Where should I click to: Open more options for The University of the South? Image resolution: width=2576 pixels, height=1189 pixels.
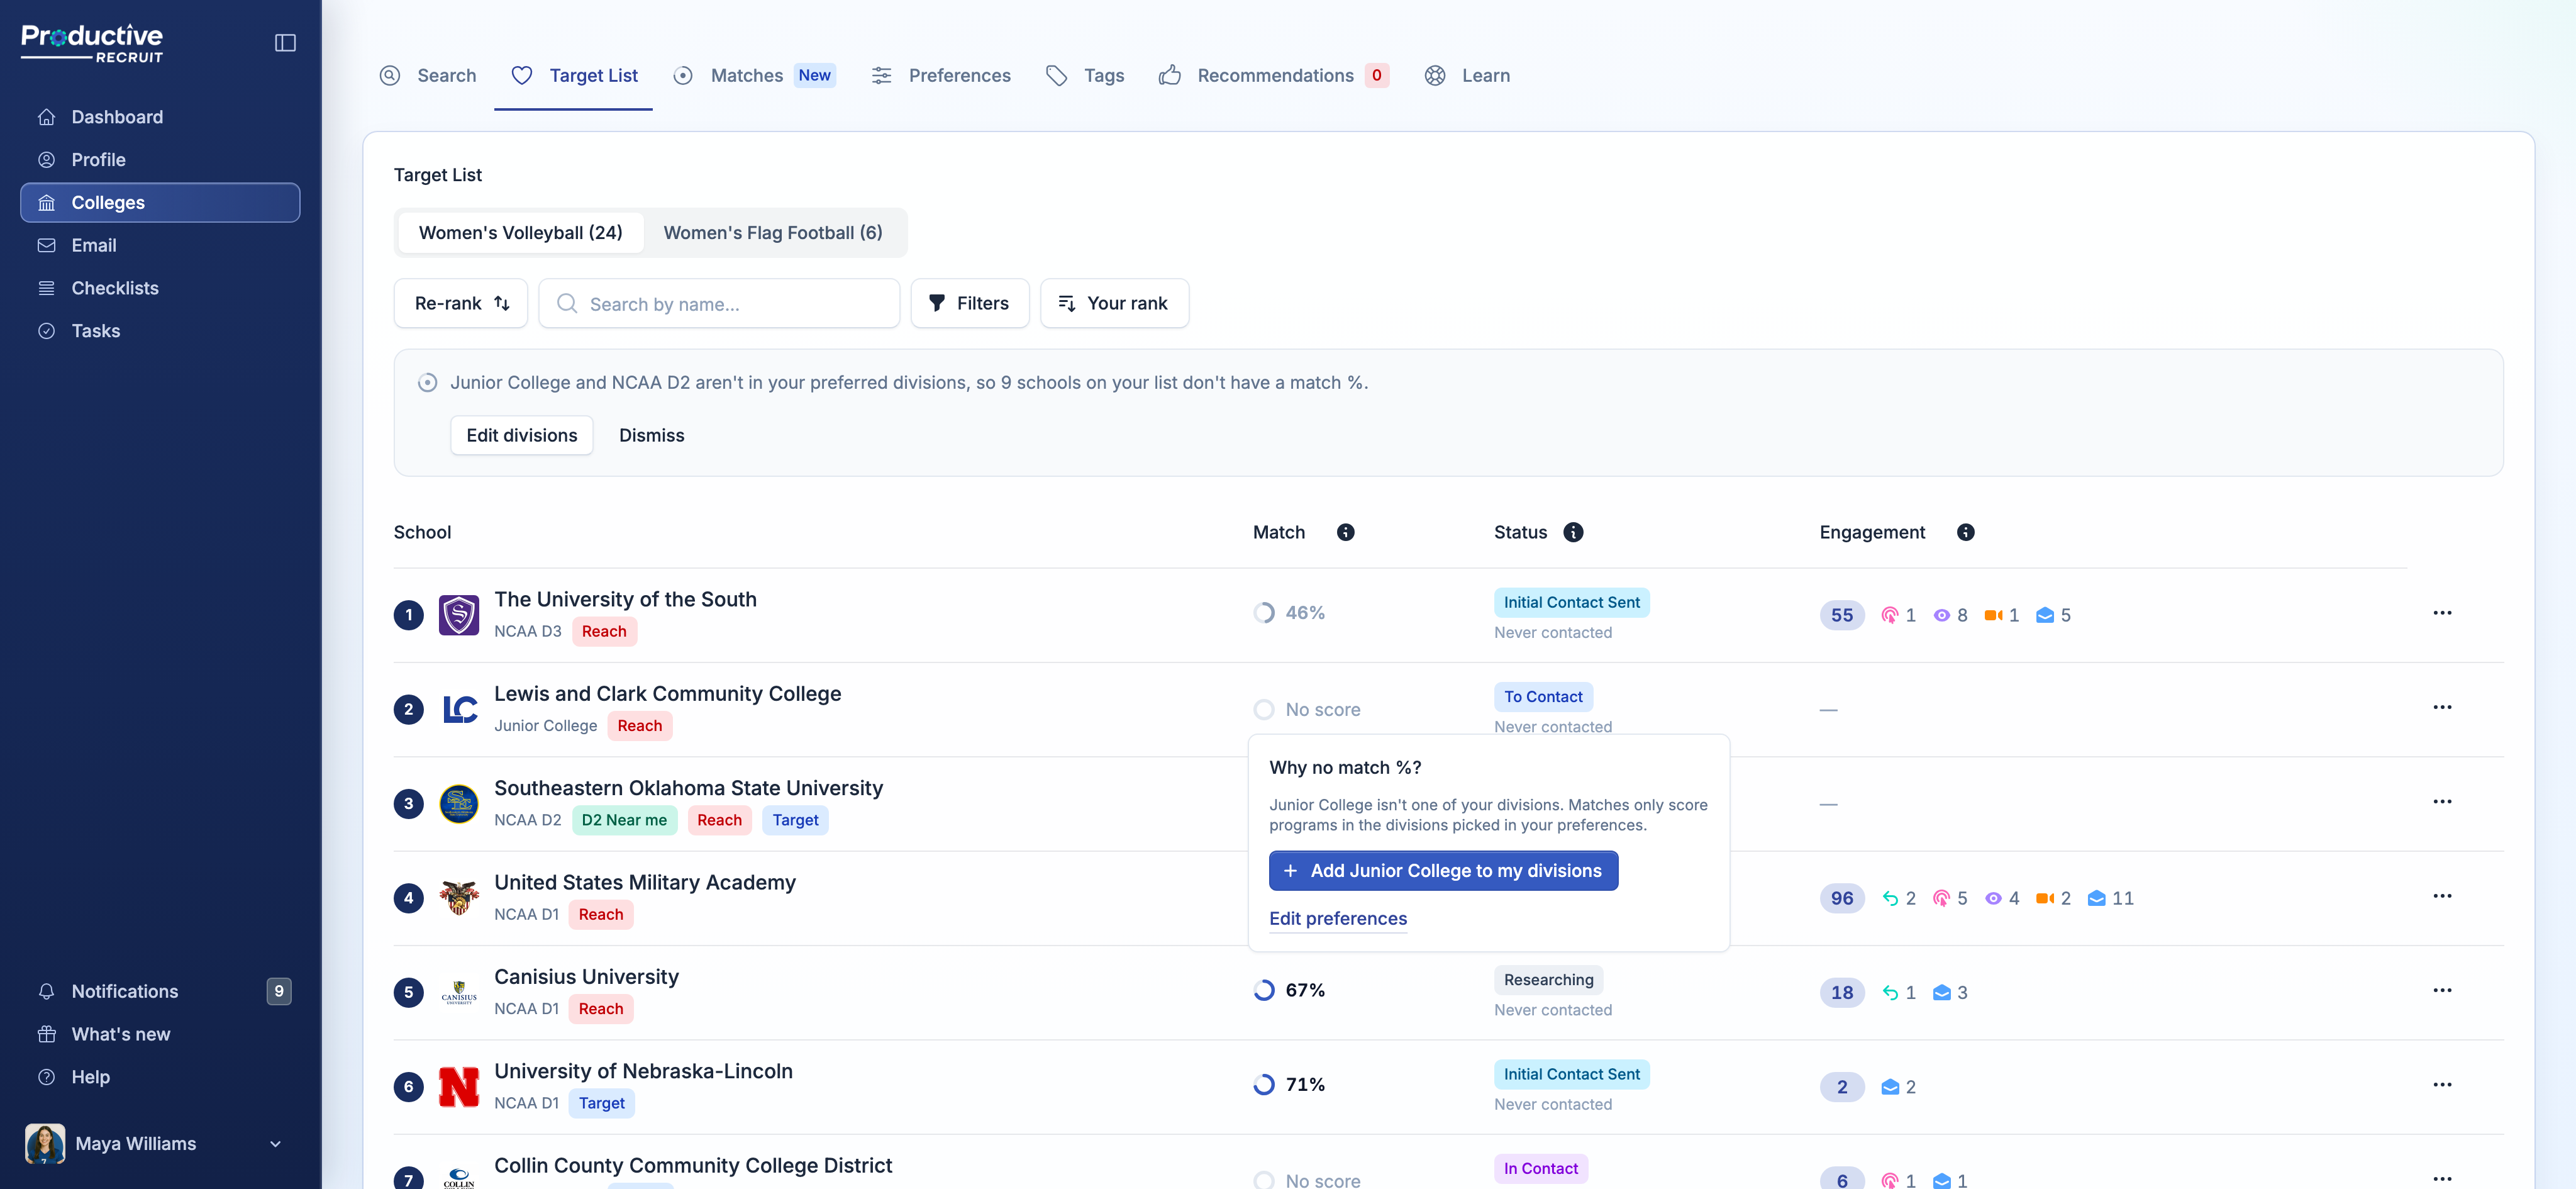pyautogui.click(x=2442, y=613)
